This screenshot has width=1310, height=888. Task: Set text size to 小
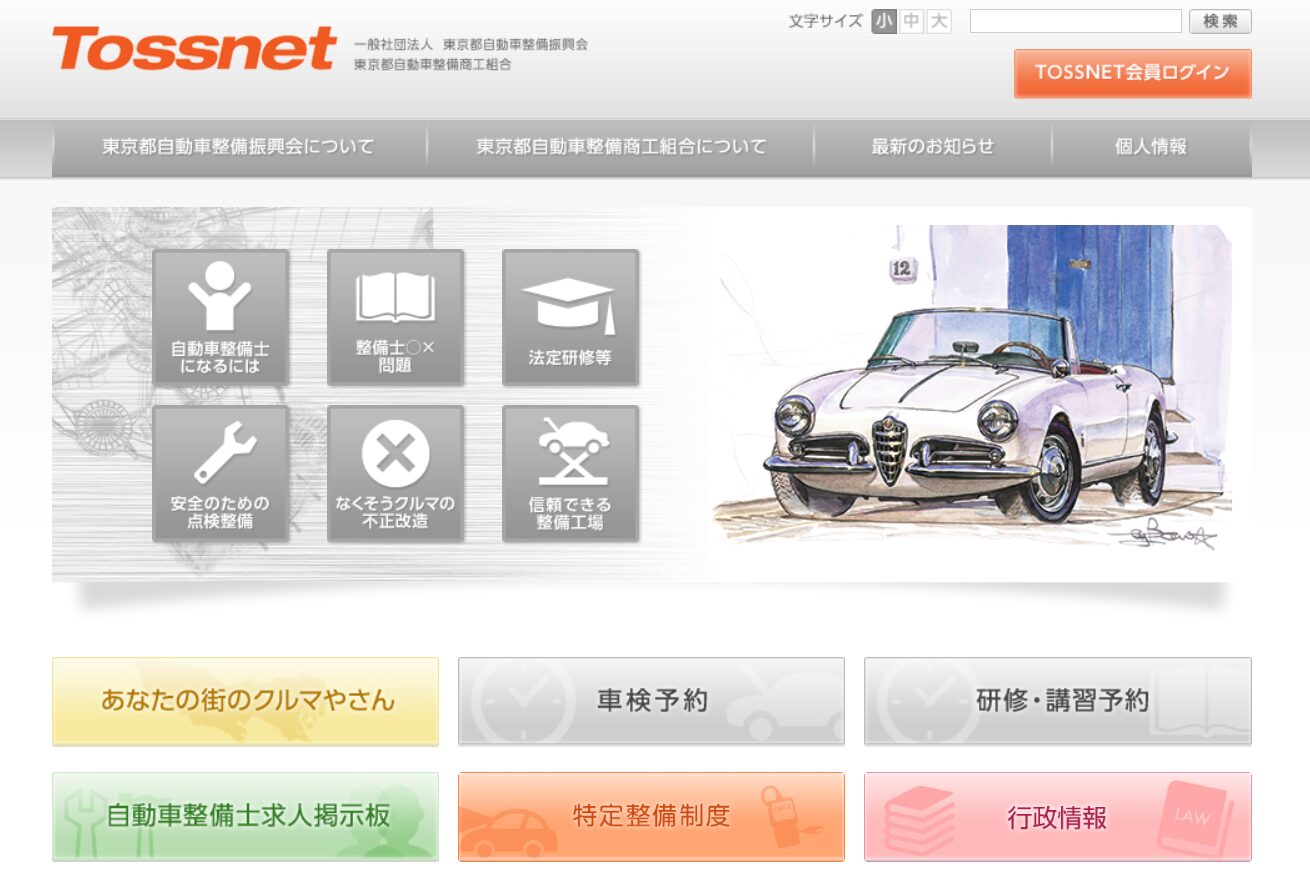tap(884, 21)
